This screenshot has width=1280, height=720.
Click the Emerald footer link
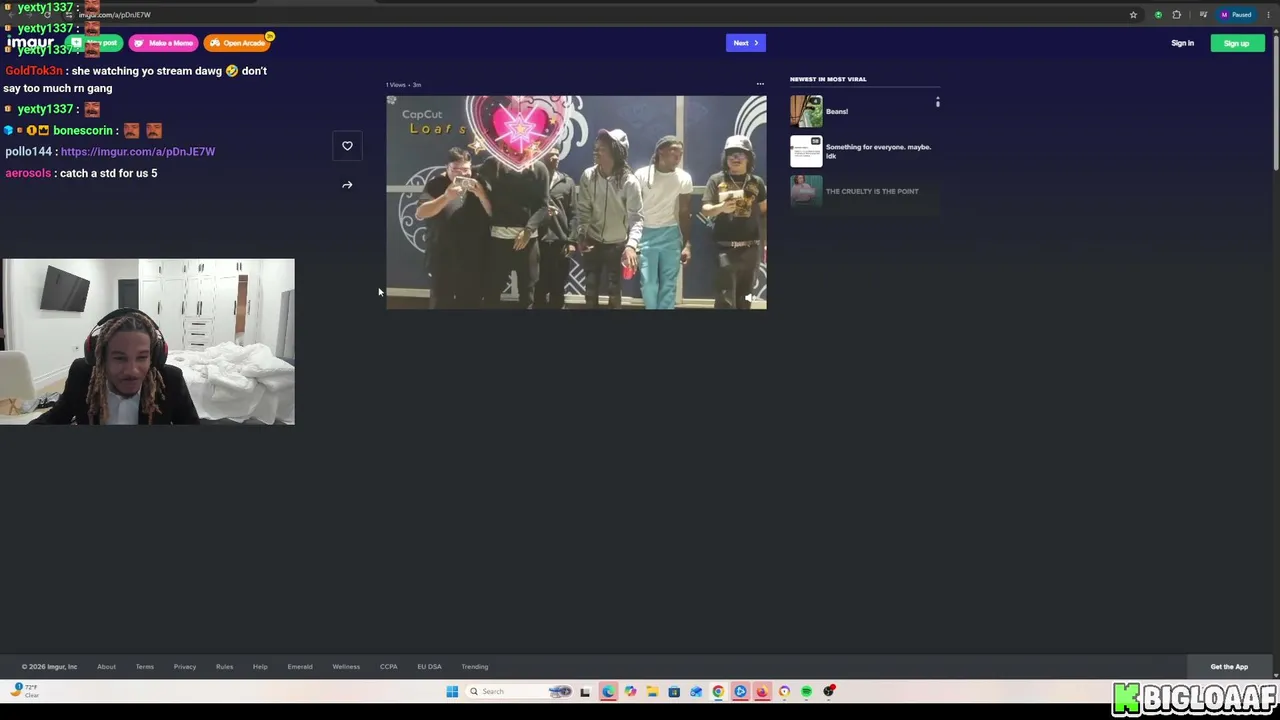click(300, 667)
